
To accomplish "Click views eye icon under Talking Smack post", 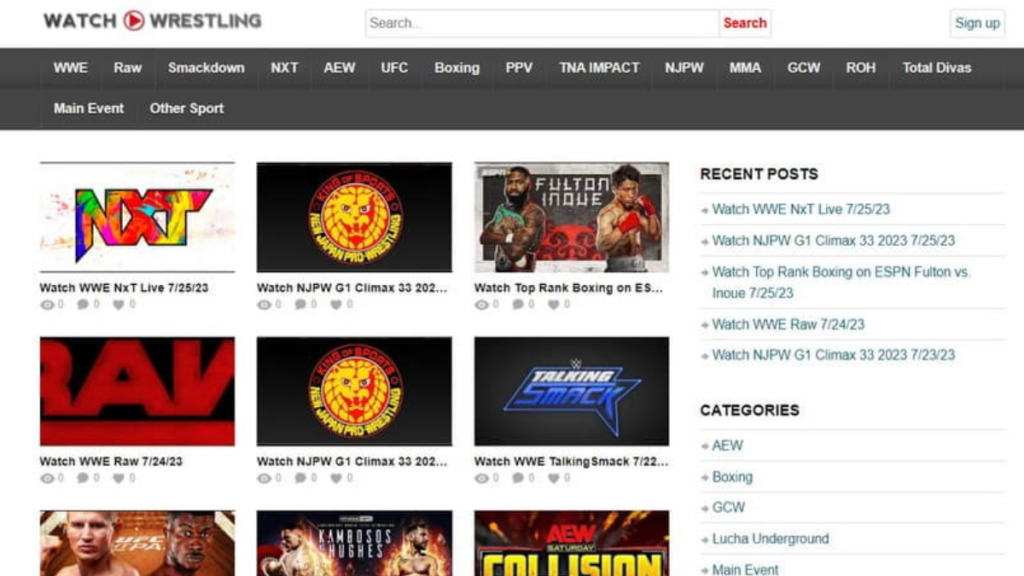I will 481,478.
